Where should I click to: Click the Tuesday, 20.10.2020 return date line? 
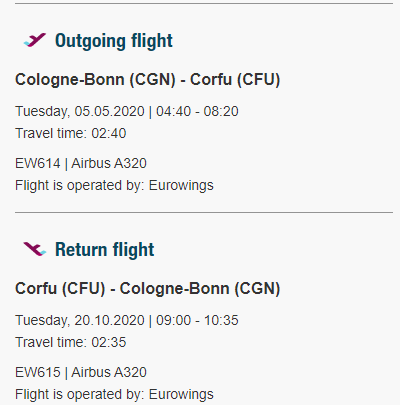coord(127,320)
